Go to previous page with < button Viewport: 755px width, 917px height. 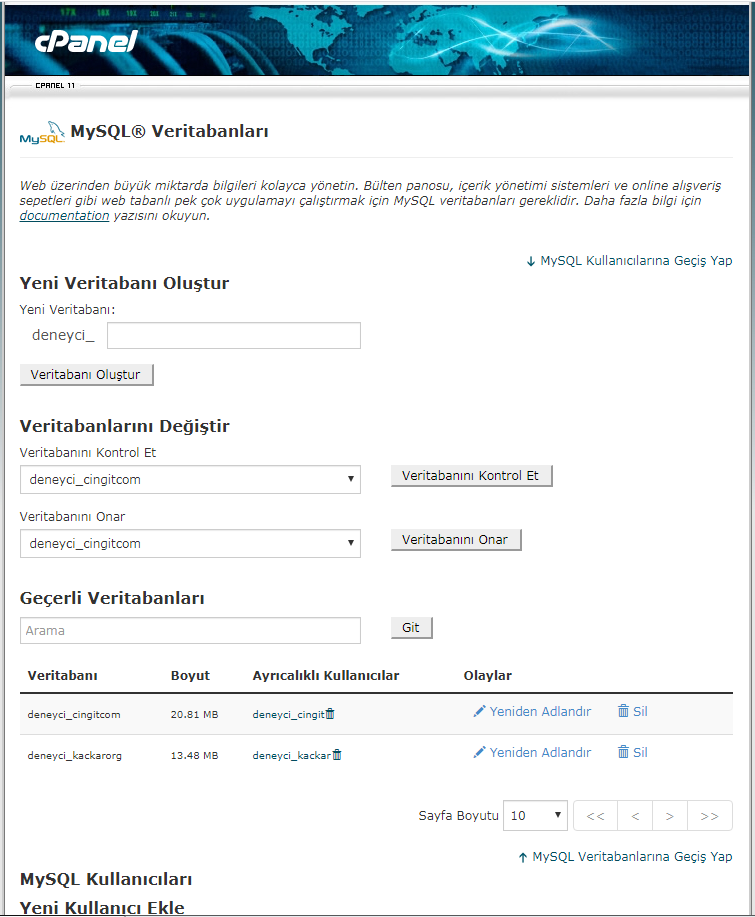(x=635, y=816)
